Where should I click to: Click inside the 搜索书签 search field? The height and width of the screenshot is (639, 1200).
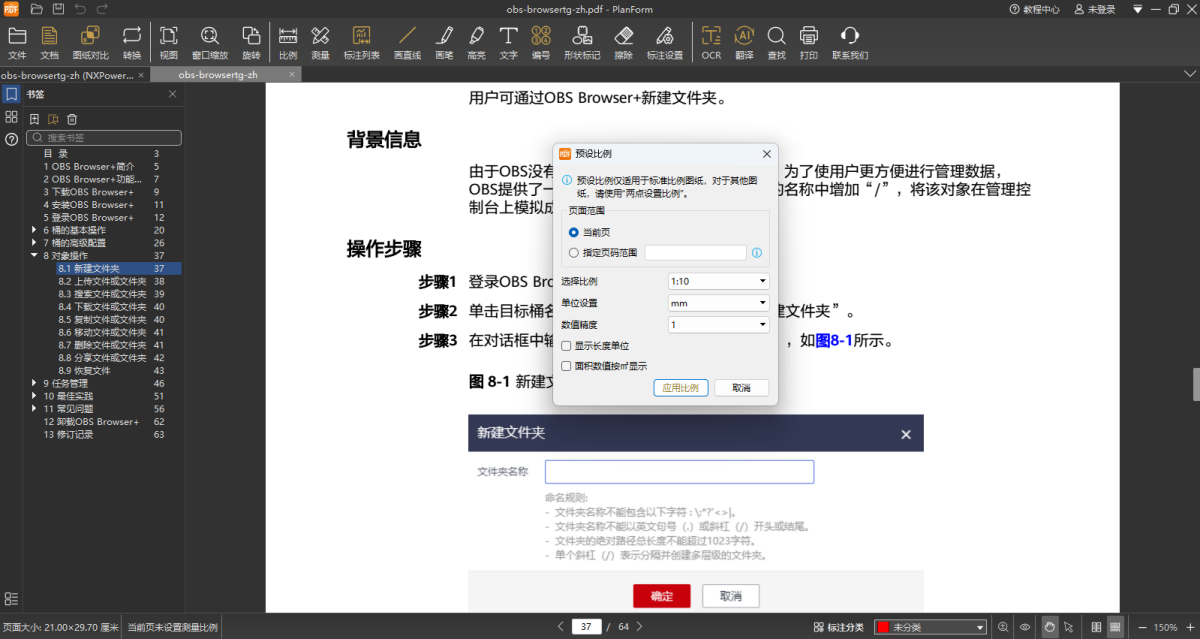tap(104, 137)
